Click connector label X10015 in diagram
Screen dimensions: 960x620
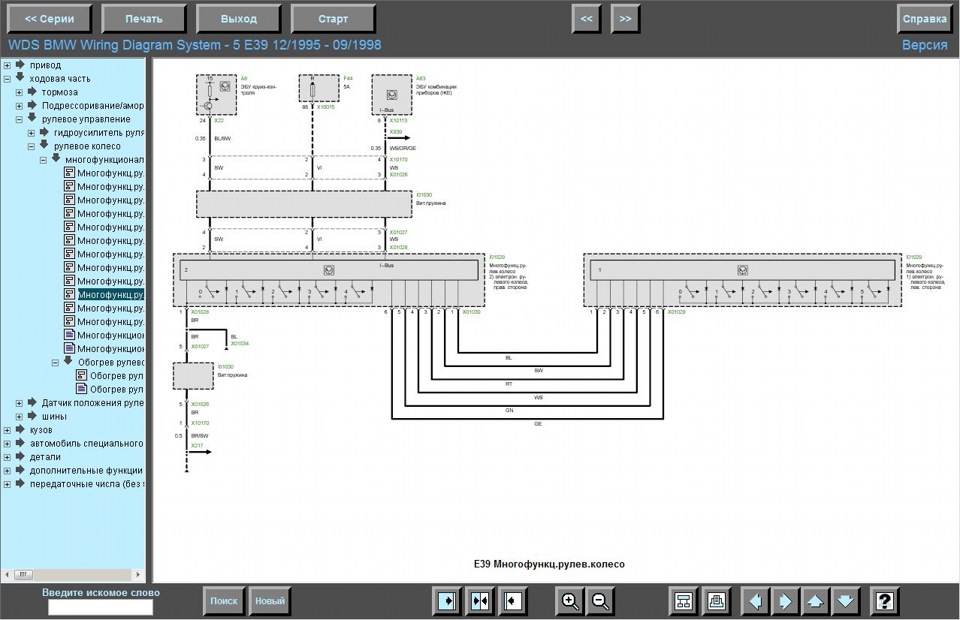[326, 107]
